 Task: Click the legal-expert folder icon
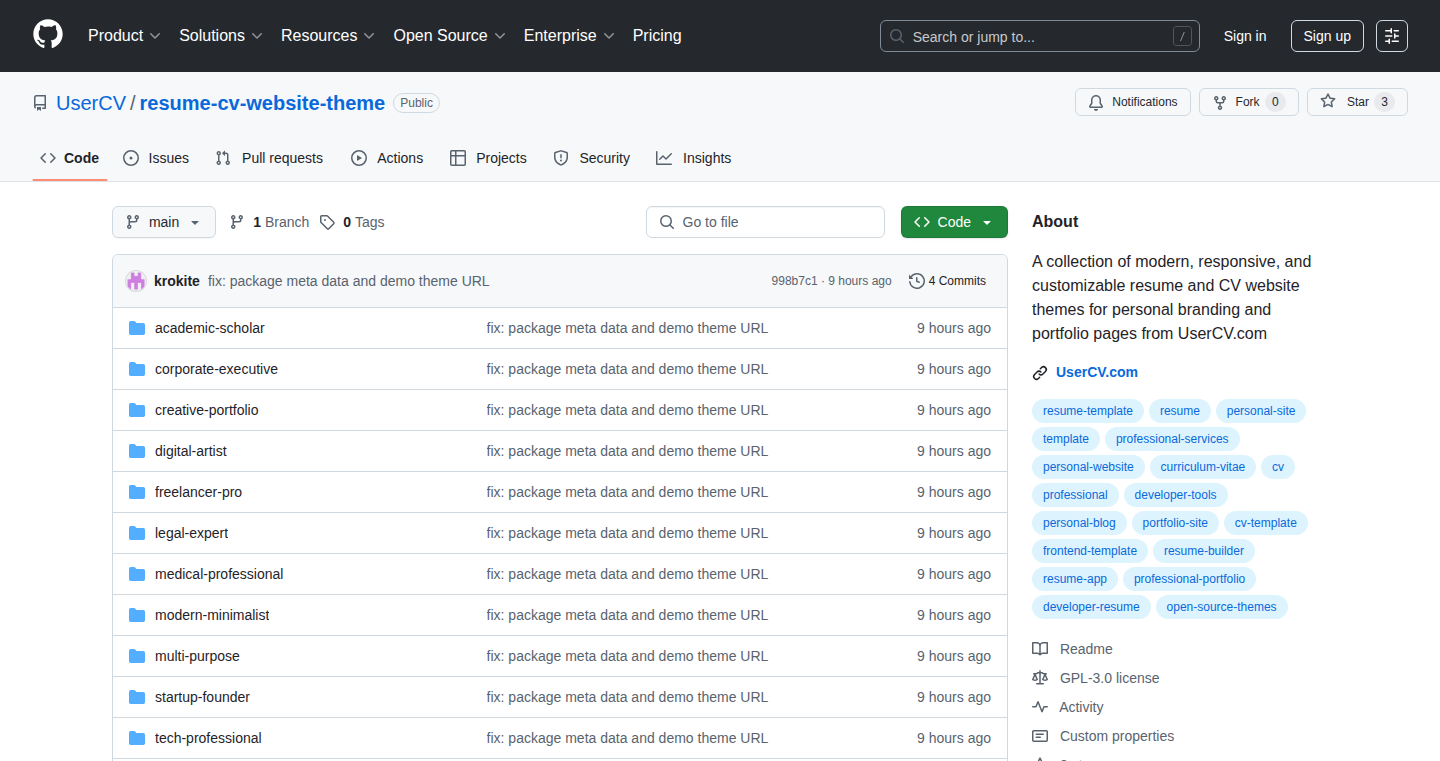(137, 533)
